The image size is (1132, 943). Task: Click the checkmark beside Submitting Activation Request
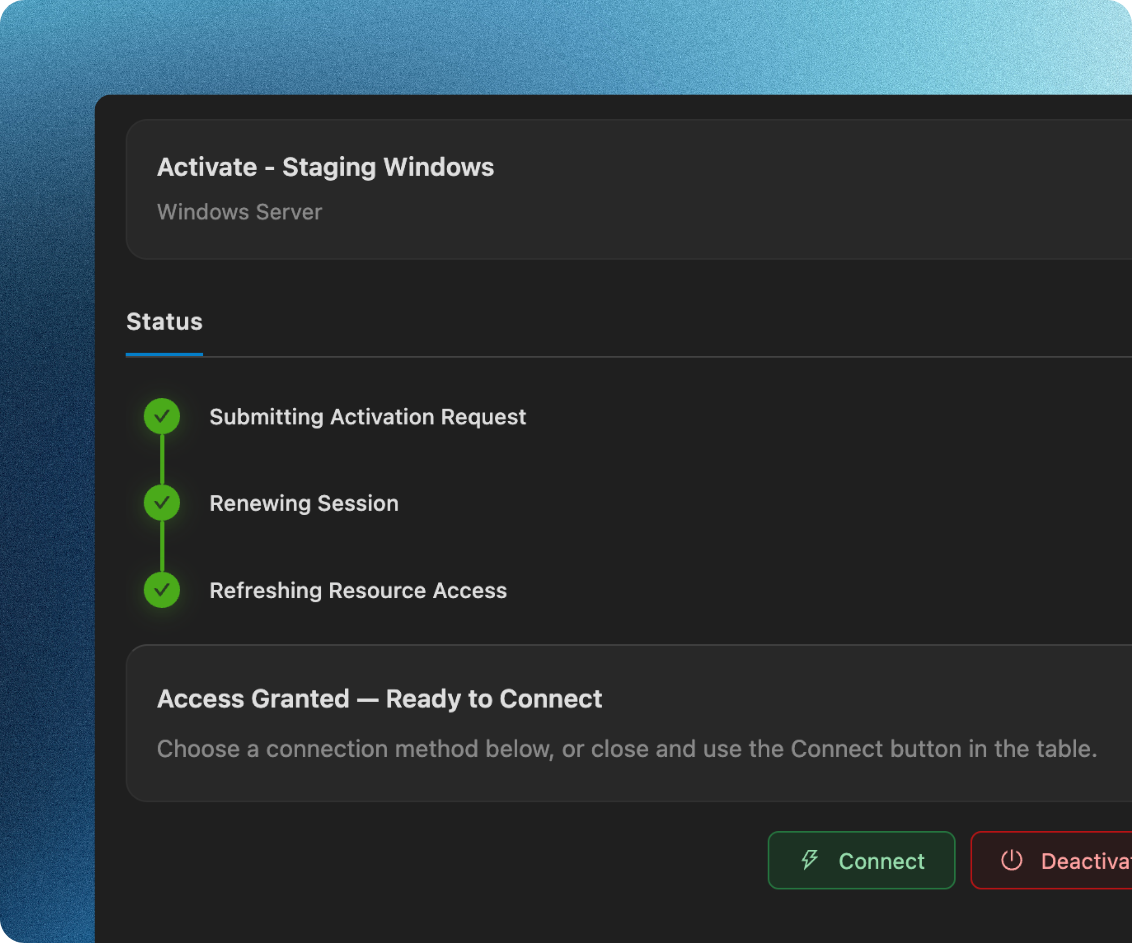162,416
